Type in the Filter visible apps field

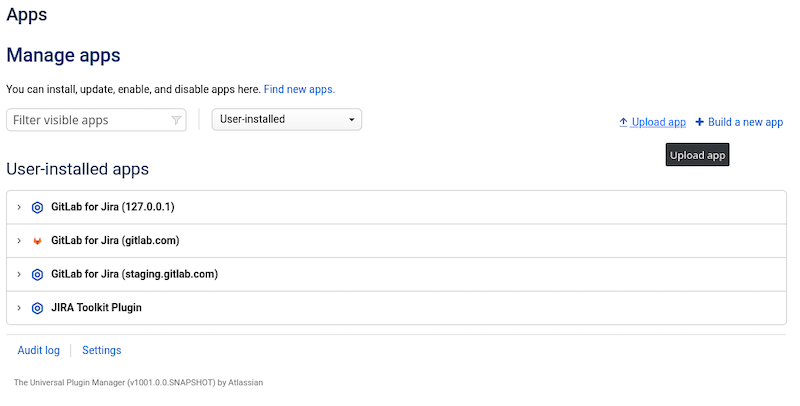tap(88, 120)
